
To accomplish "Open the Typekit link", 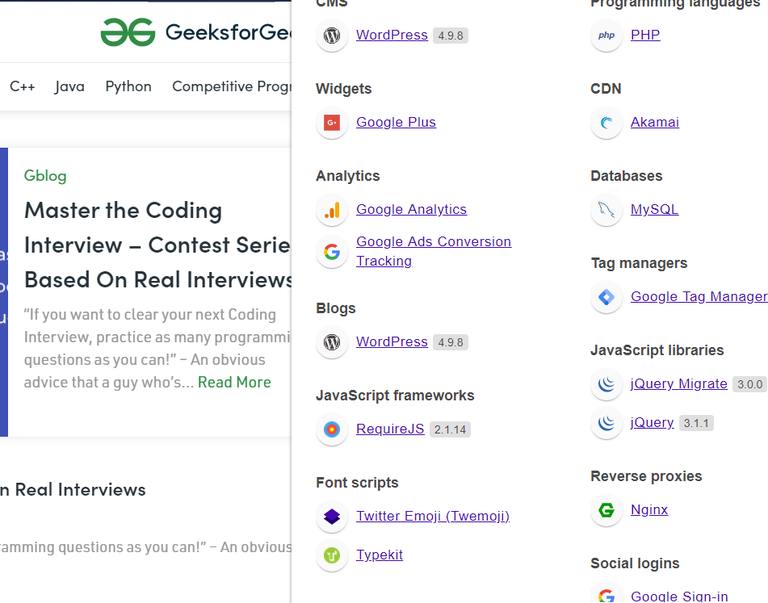I will coord(380,555).
